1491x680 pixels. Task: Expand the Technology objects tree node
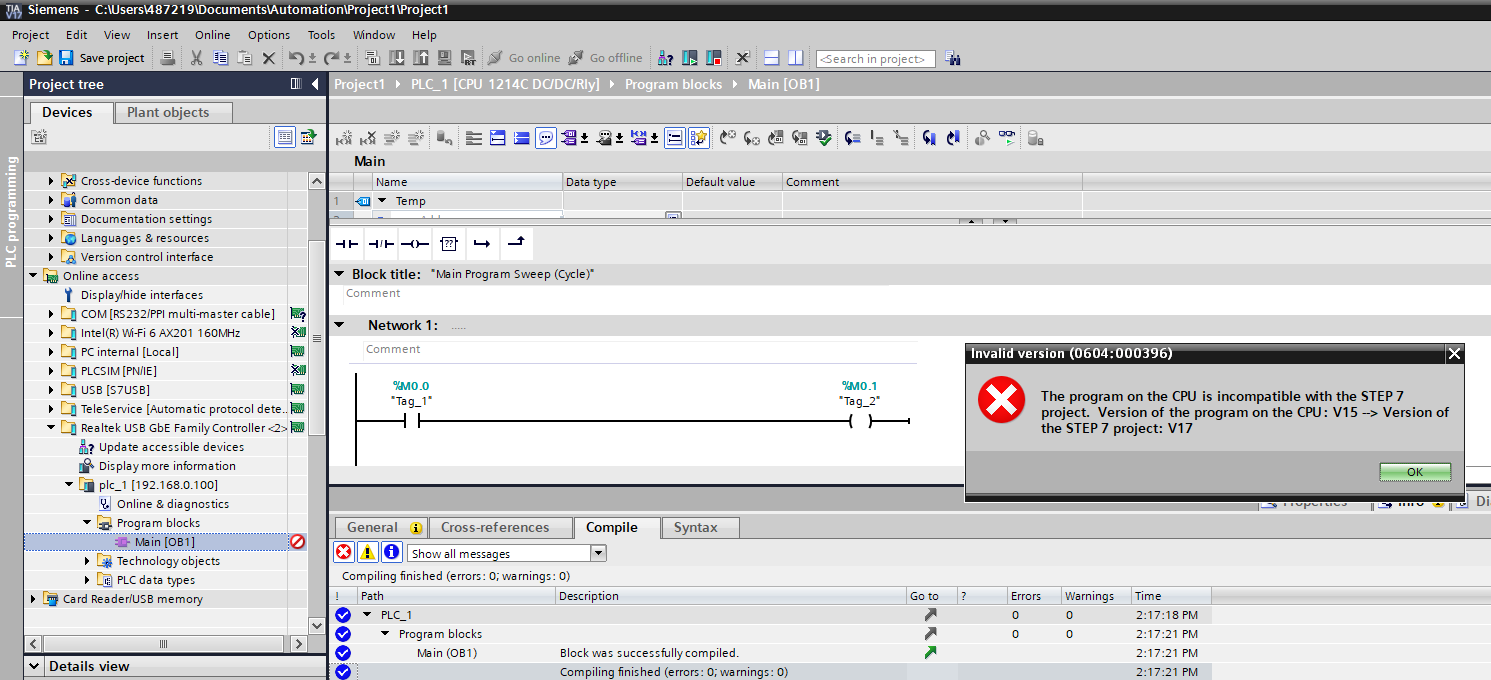[x=89, y=561]
